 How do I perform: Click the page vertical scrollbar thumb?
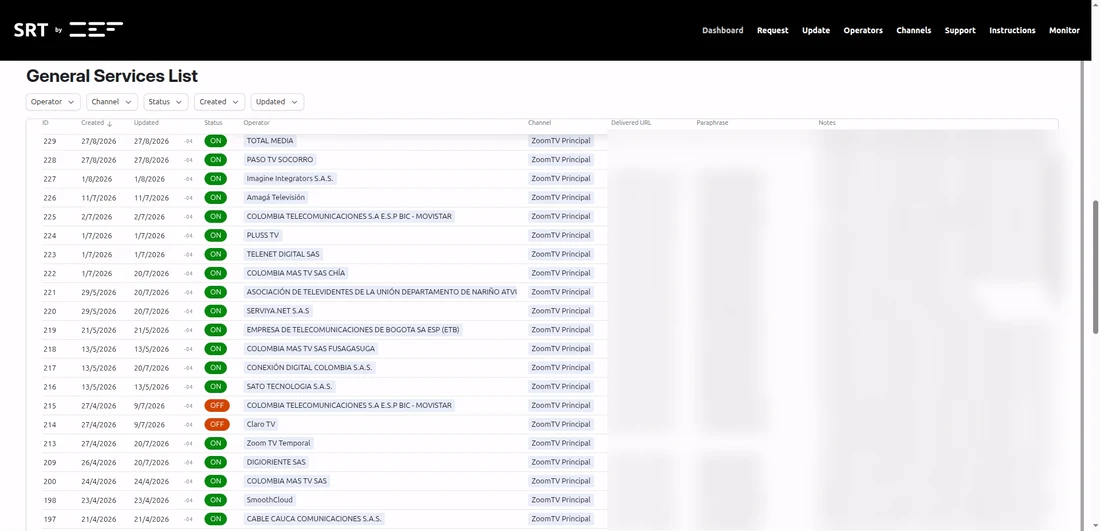[1096, 267]
